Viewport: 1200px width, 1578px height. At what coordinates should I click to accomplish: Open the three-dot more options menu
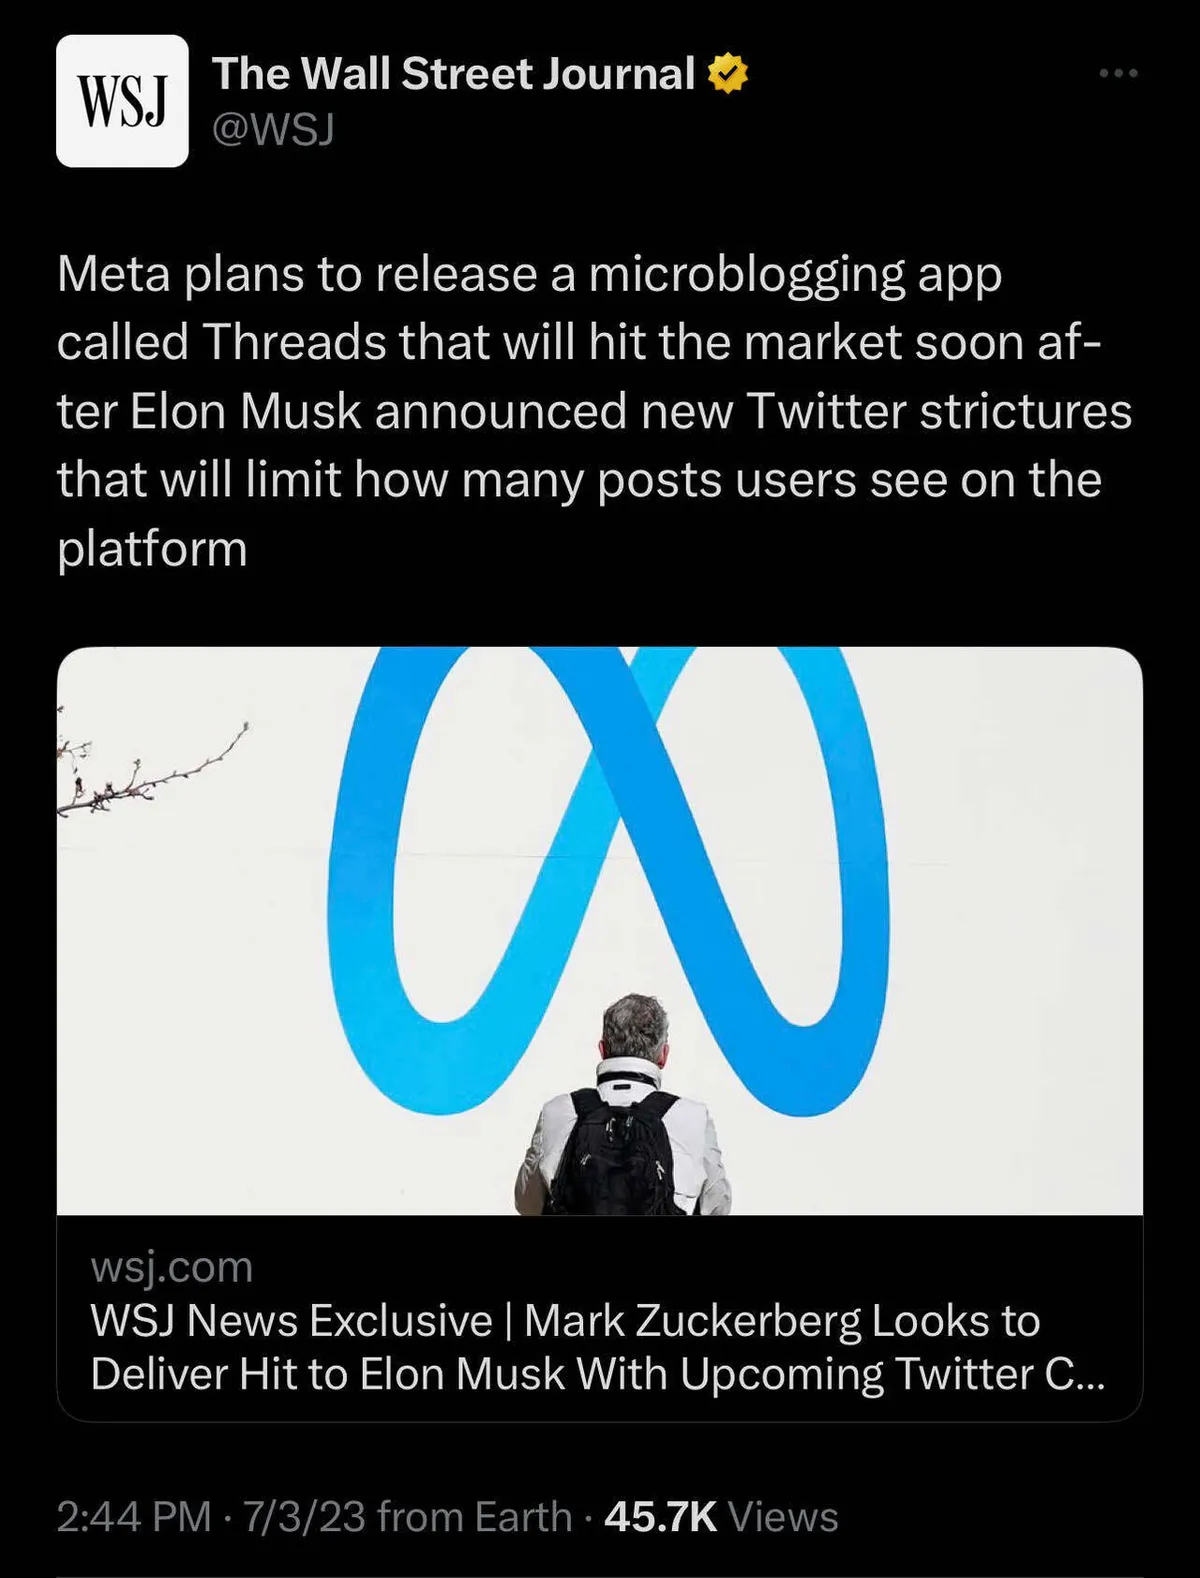click(1118, 73)
